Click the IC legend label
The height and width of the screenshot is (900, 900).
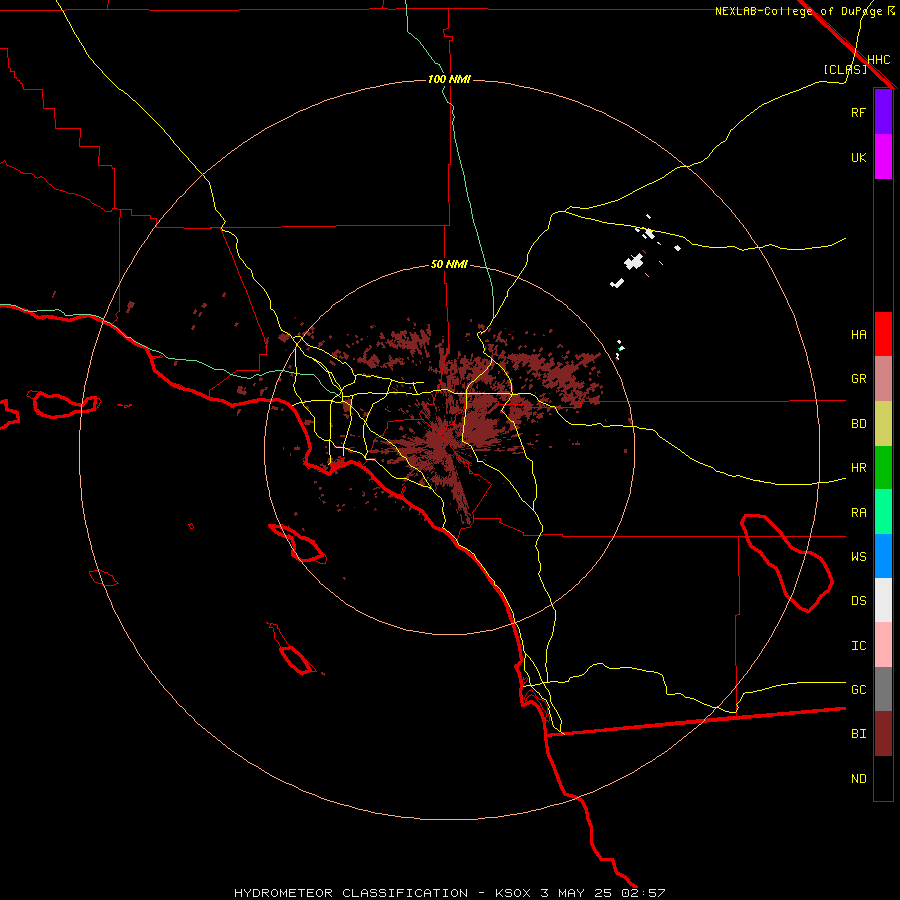pos(858,646)
